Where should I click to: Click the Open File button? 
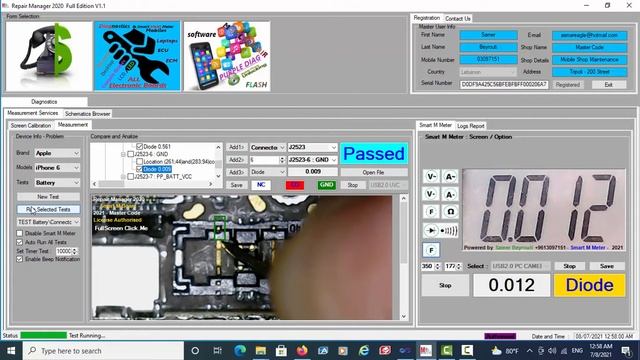[373, 173]
